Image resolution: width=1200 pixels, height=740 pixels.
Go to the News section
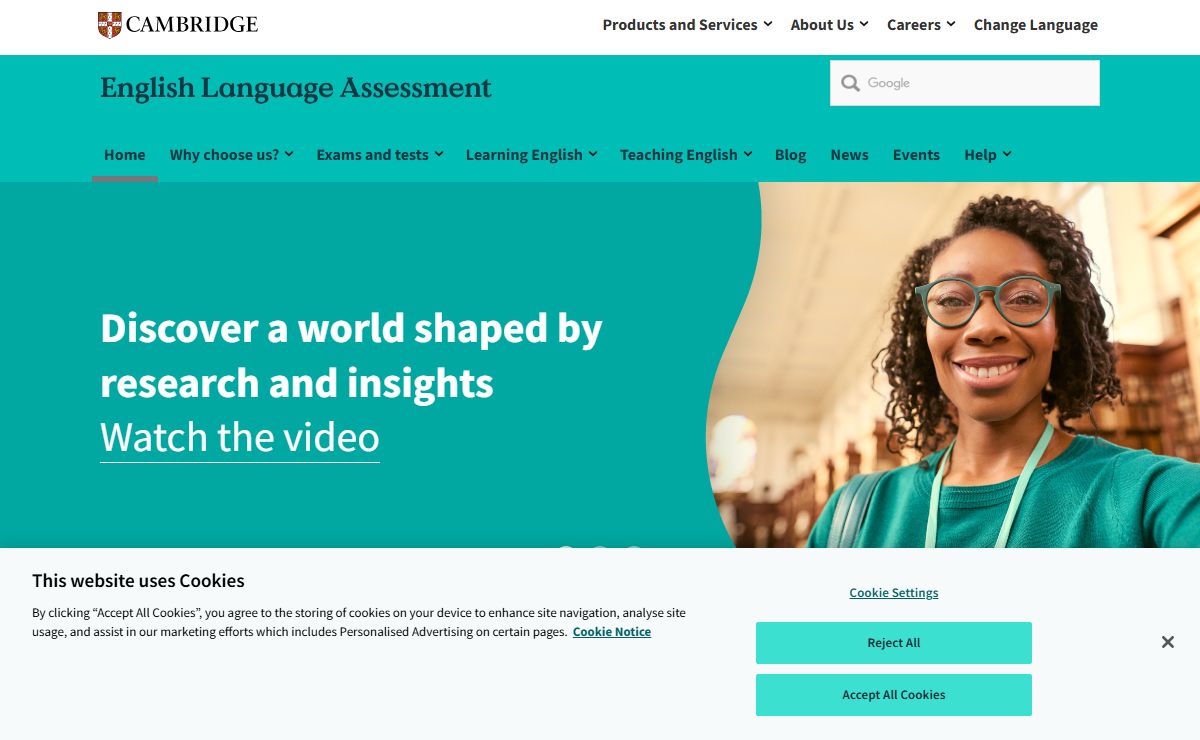(849, 155)
